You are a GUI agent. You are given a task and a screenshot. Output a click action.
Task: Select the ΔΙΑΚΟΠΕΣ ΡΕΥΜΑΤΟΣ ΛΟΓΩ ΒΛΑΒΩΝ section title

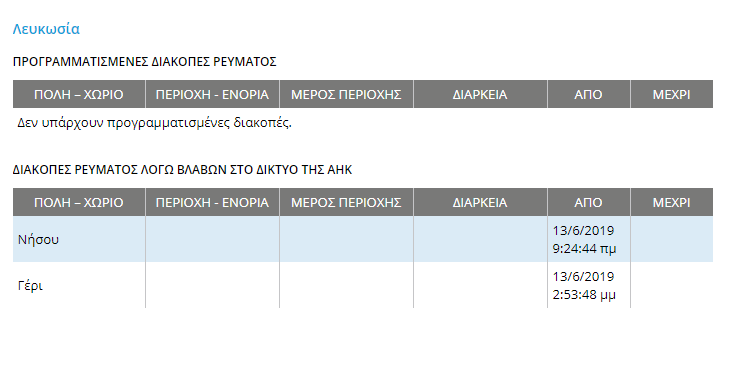coord(182,170)
